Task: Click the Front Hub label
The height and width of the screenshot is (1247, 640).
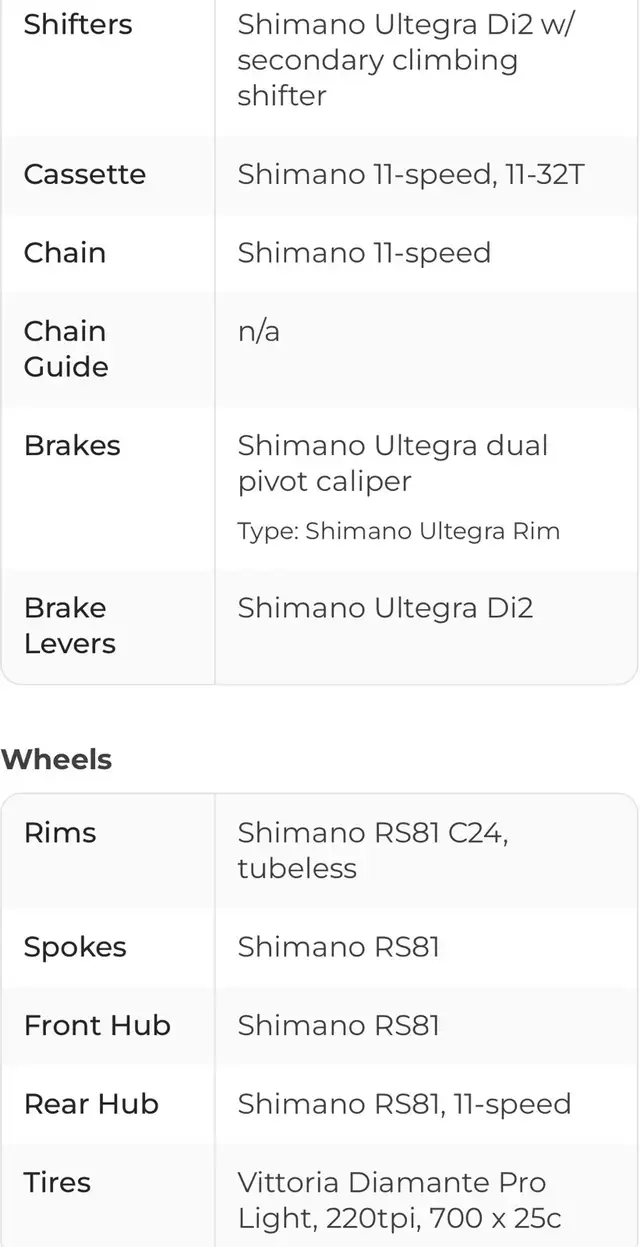Action: click(97, 1025)
